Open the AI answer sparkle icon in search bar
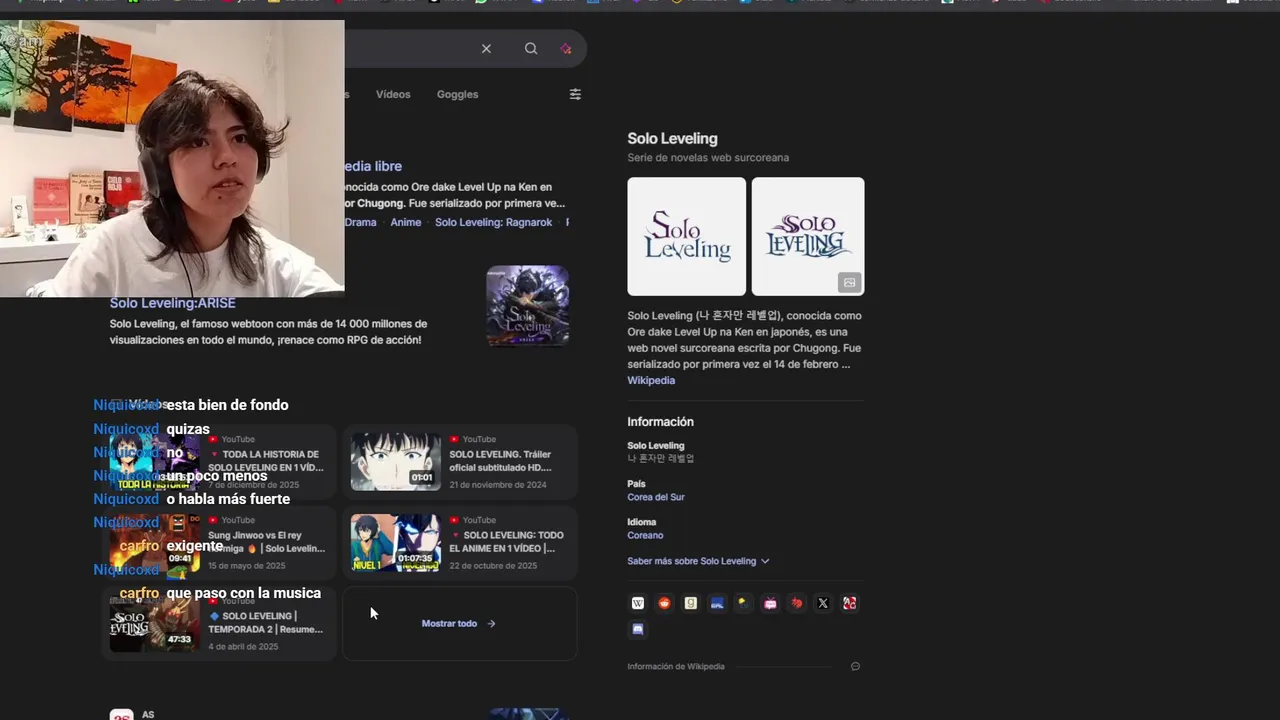This screenshot has width=1280, height=720. (x=566, y=49)
